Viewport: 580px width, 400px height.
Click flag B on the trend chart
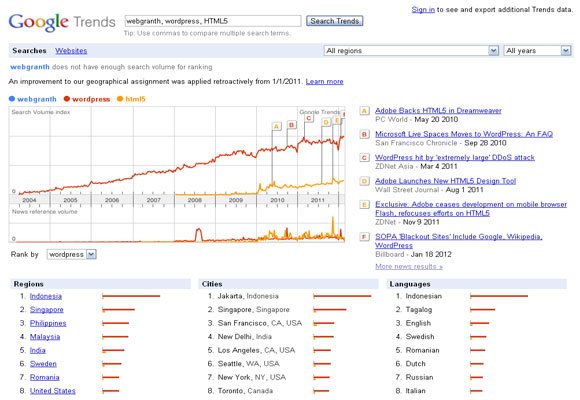(291, 125)
